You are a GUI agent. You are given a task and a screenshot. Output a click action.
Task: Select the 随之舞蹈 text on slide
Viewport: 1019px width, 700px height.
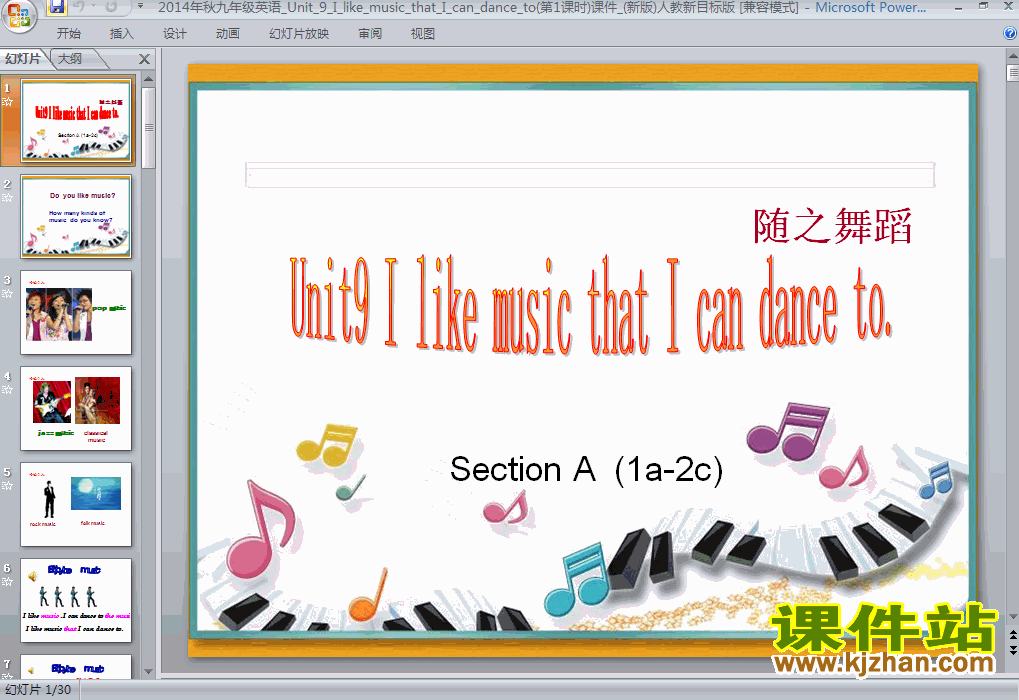coord(832,226)
